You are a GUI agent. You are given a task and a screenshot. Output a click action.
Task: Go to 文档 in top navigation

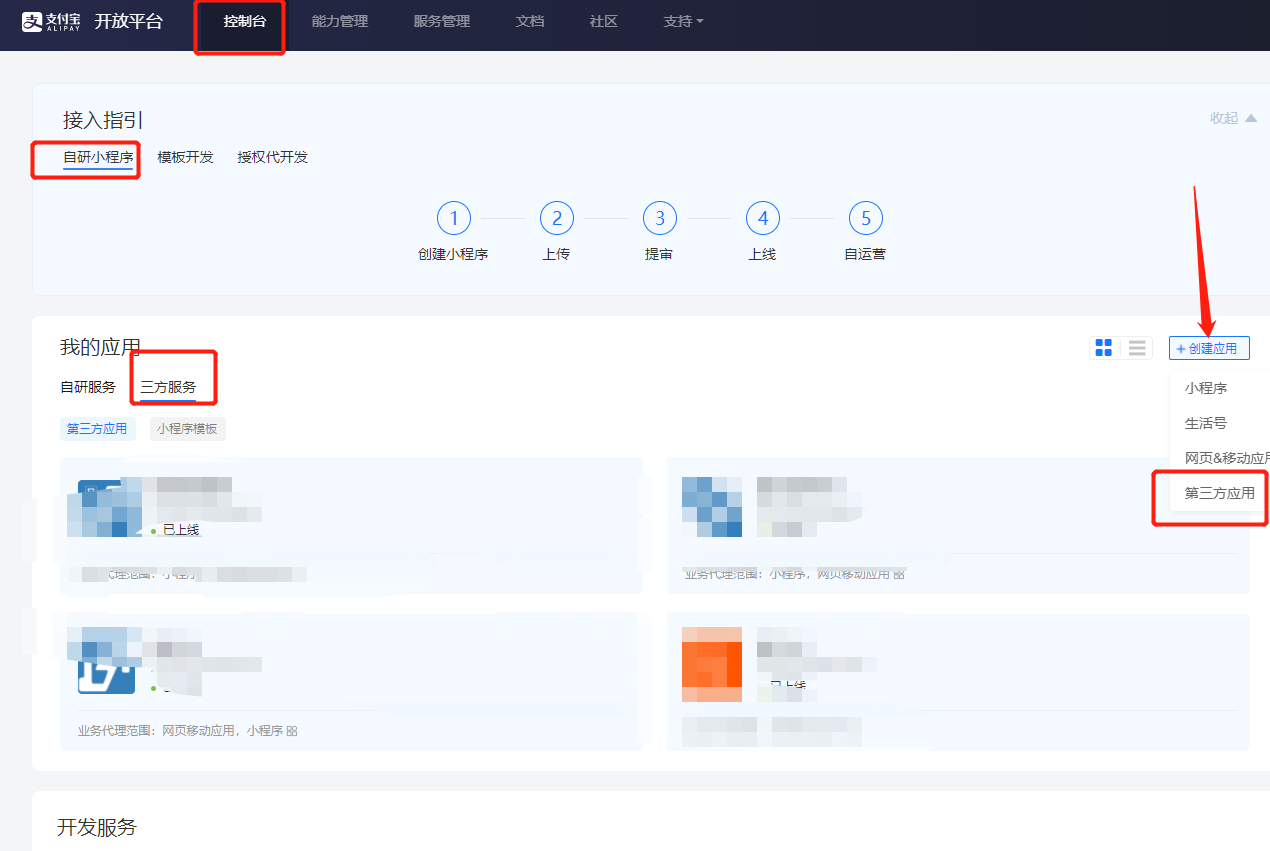point(530,21)
